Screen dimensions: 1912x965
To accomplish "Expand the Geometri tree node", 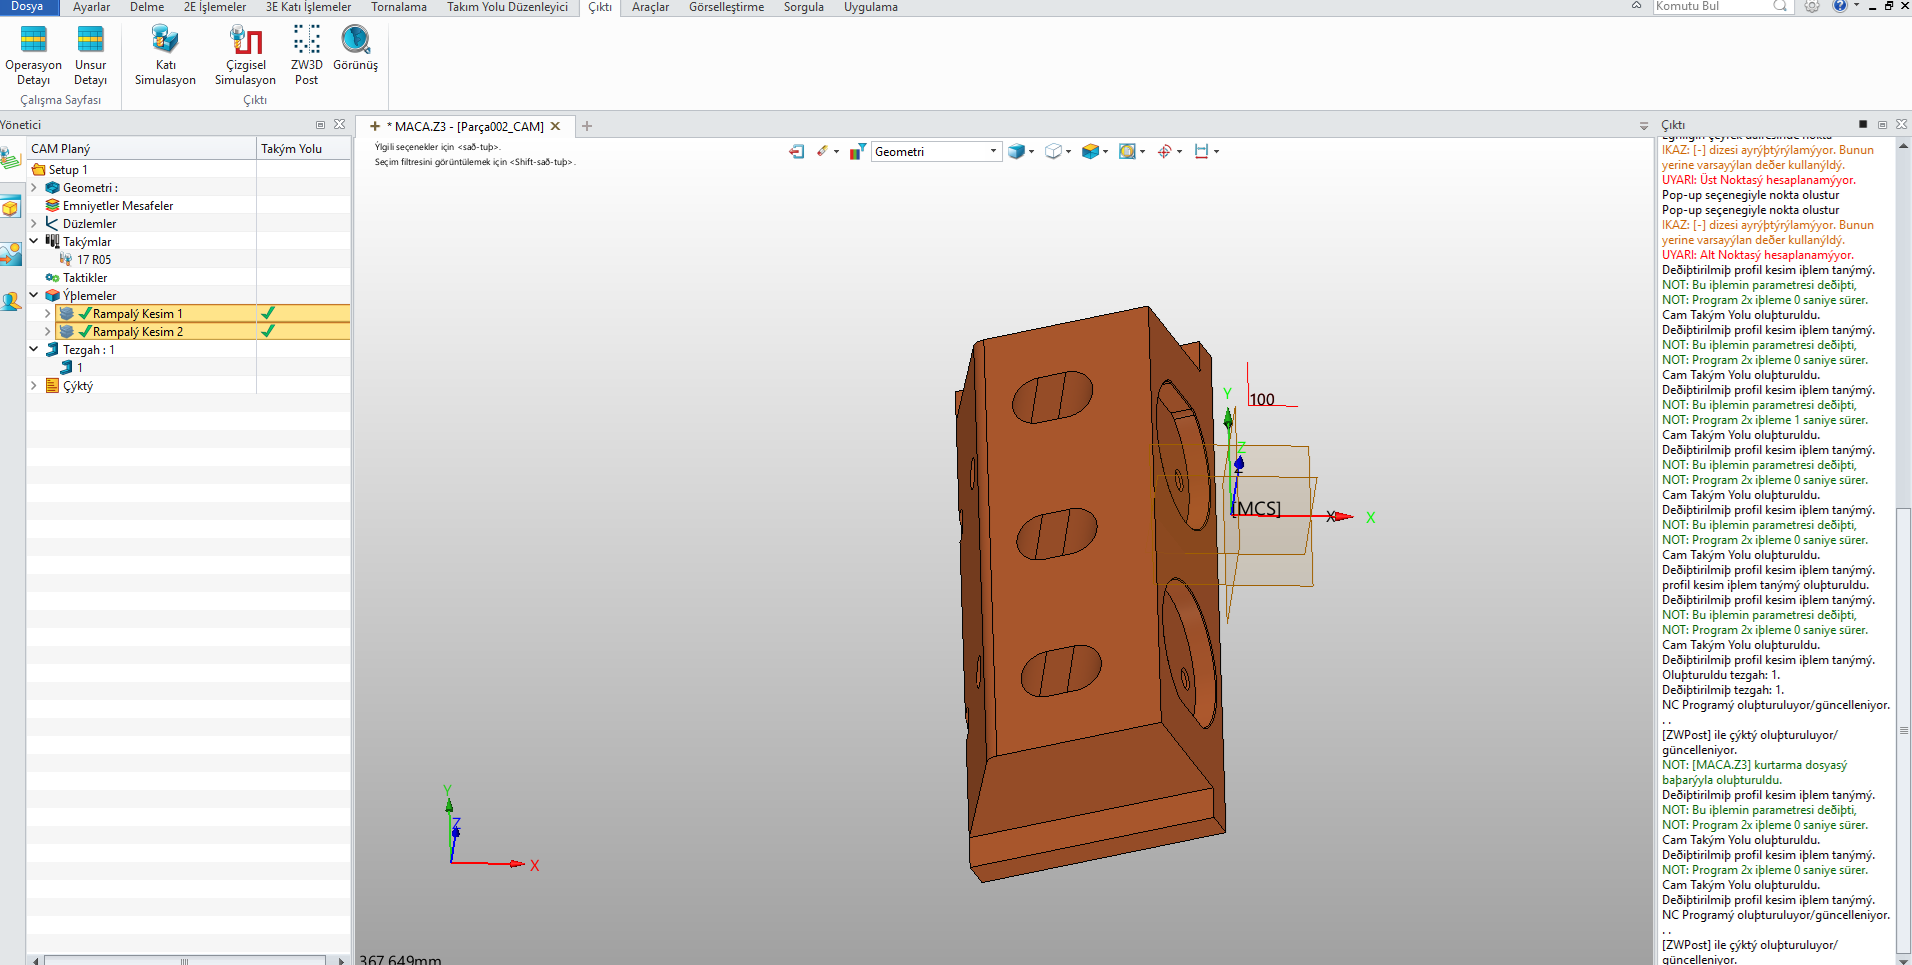I will tap(34, 187).
